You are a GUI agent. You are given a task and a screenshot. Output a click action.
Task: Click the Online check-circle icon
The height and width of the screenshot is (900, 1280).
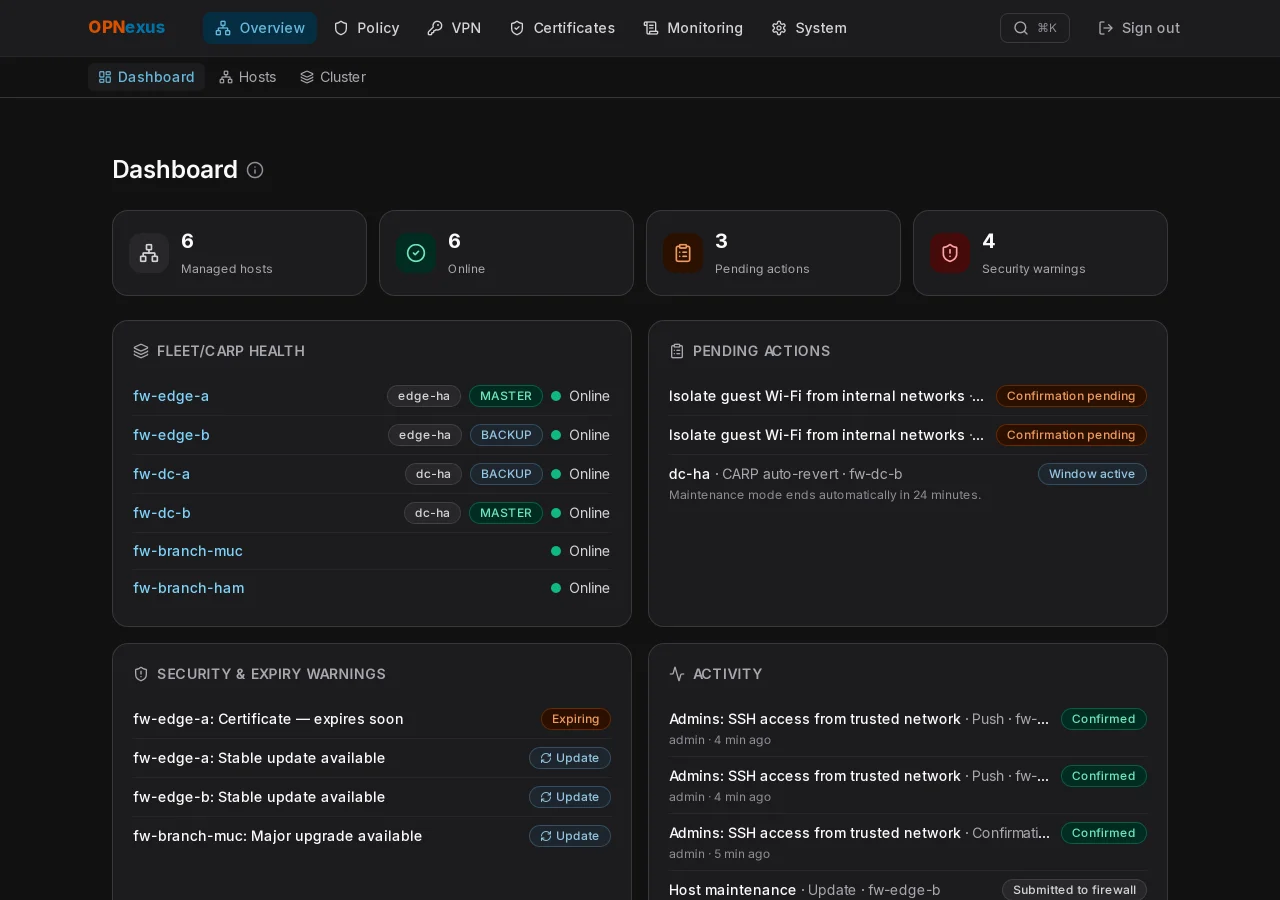[416, 253]
